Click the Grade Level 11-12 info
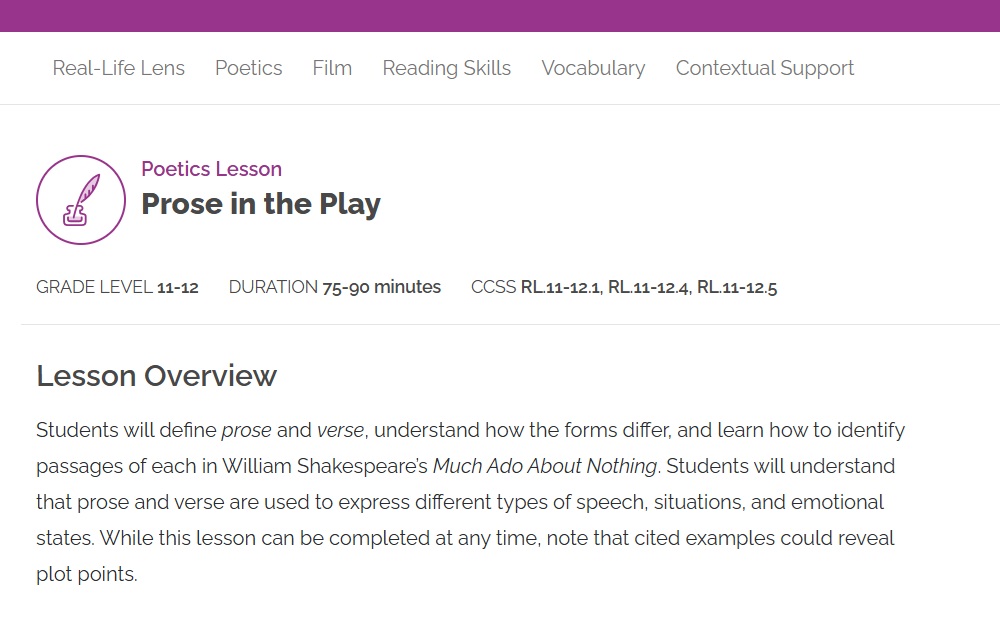 tap(117, 287)
